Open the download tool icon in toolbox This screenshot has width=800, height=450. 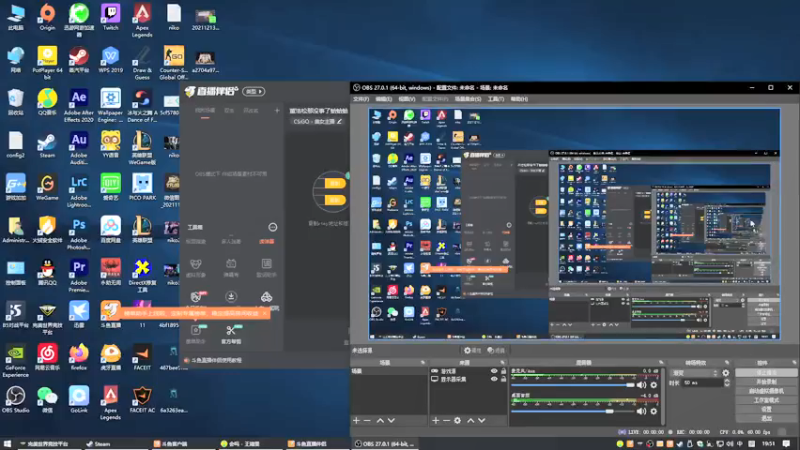click(231, 297)
